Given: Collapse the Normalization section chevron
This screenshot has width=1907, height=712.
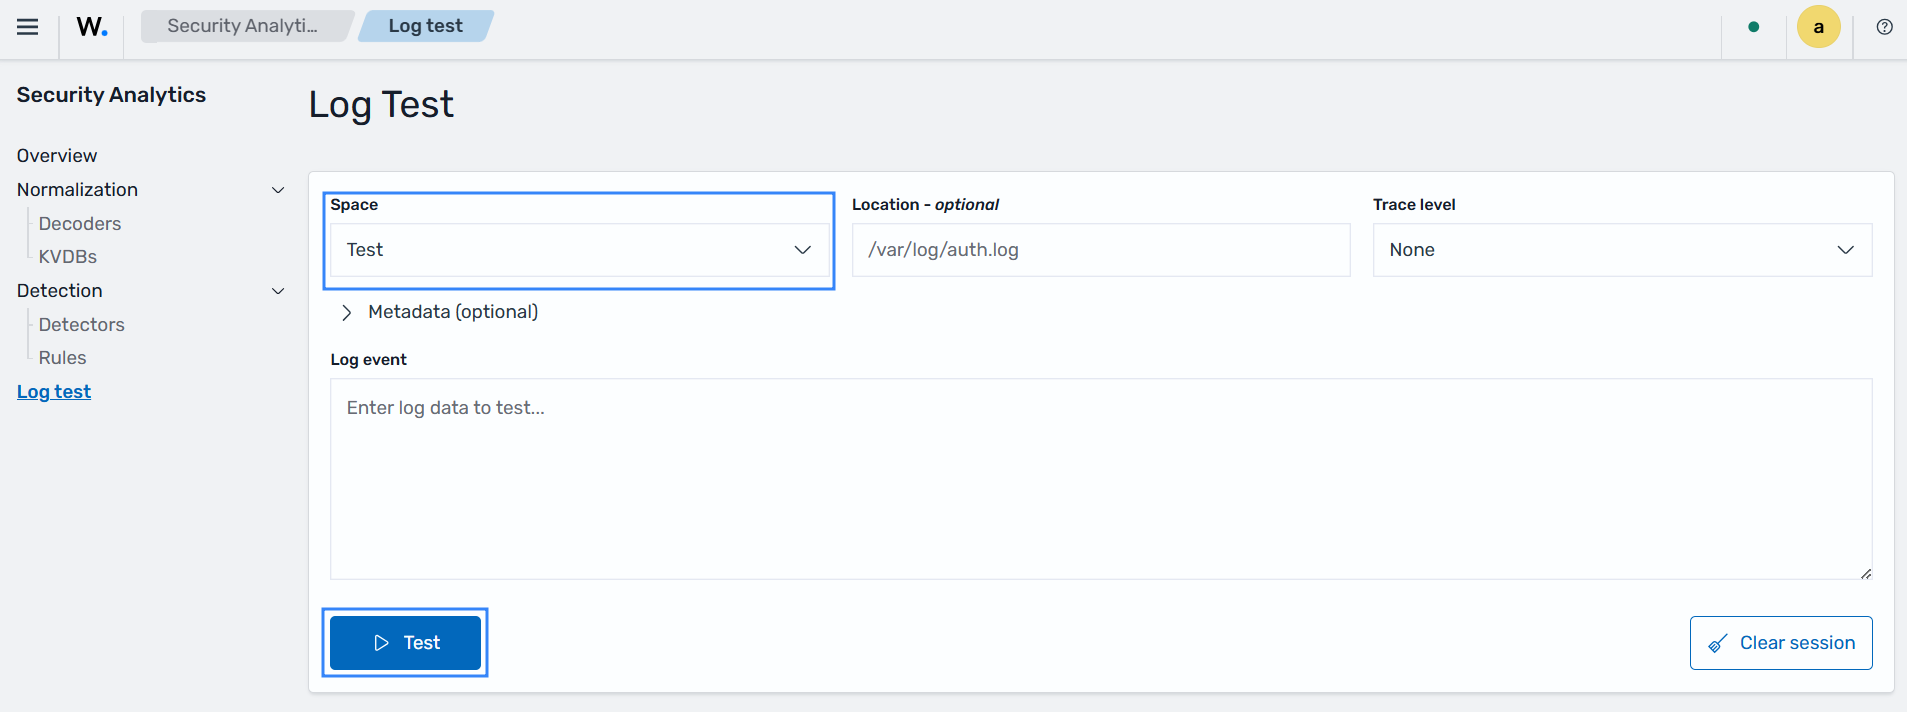Looking at the screenshot, I should click(x=278, y=190).
